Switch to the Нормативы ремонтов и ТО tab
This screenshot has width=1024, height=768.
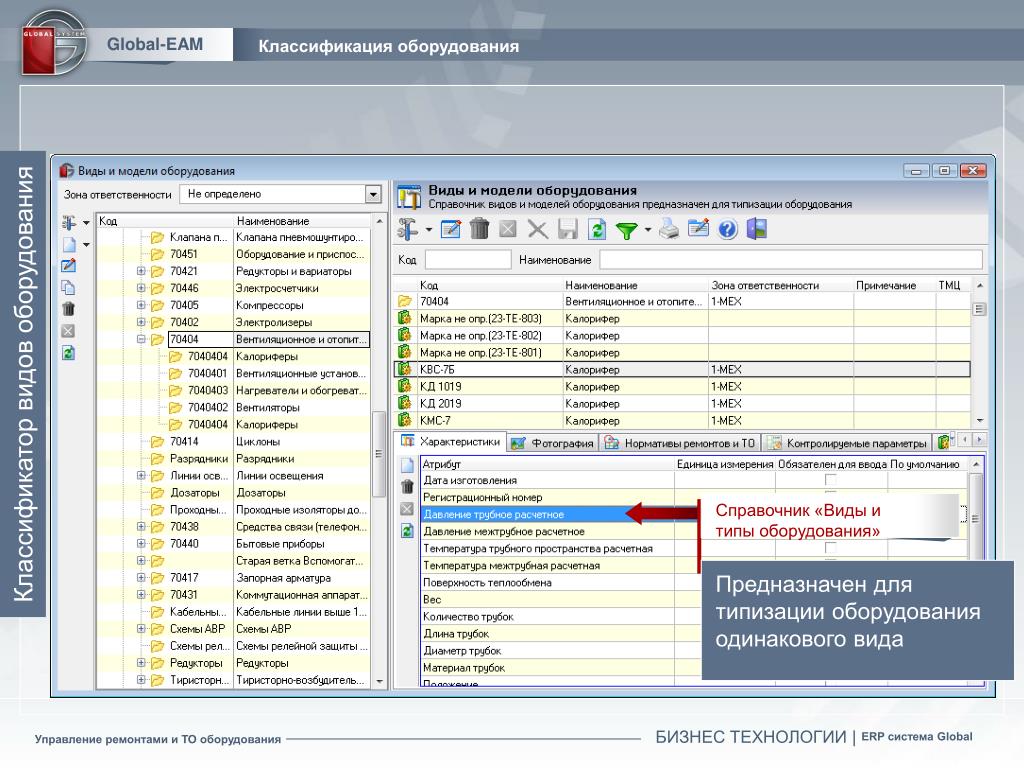tap(680, 443)
